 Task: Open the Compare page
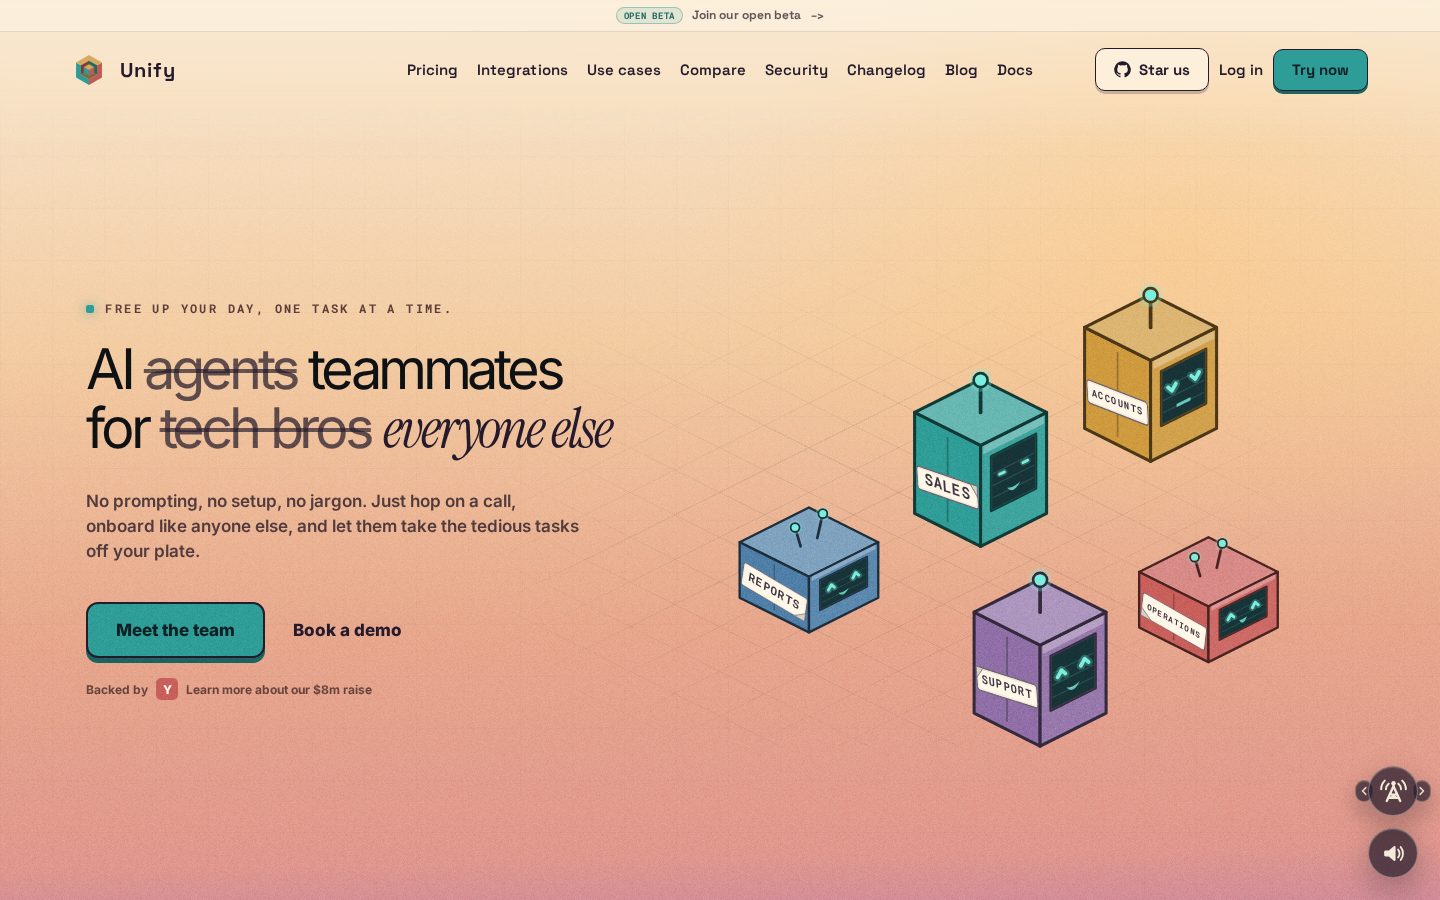click(x=713, y=70)
